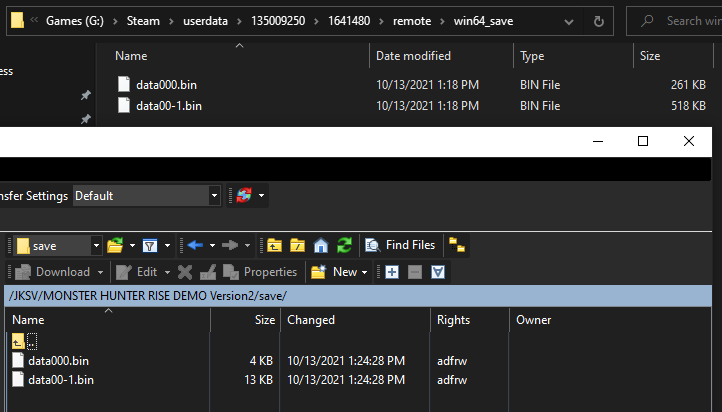
Task: Sort remote files by Size column
Action: coord(265,320)
